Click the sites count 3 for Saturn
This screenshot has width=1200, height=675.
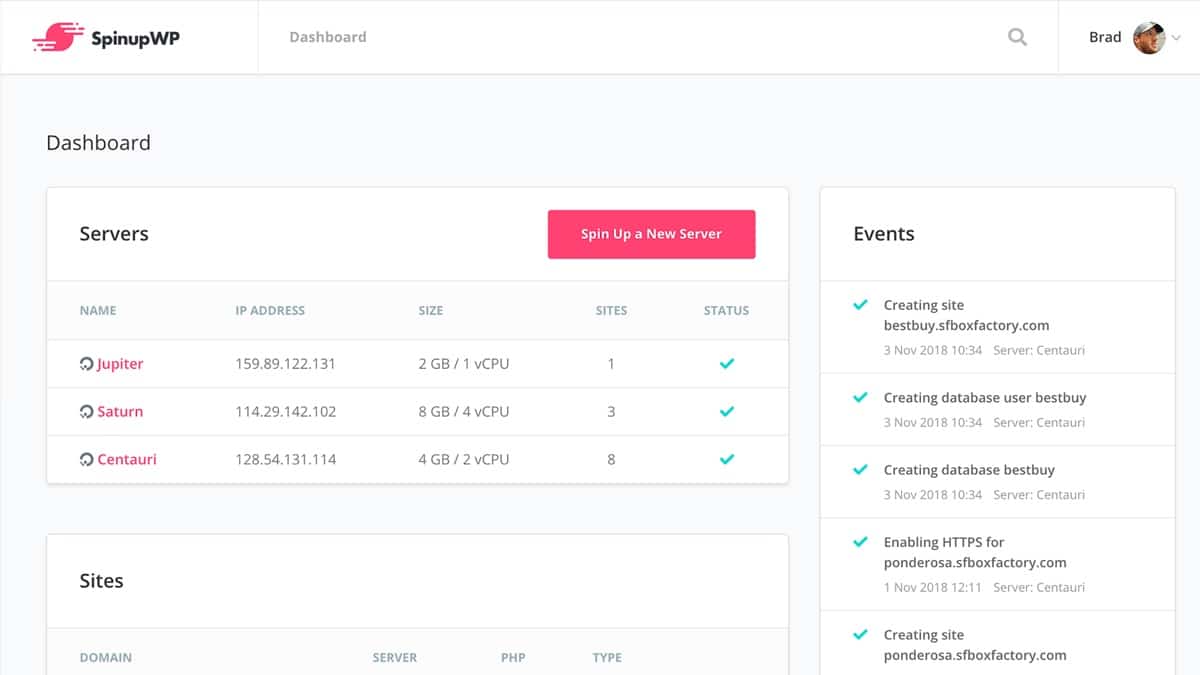coord(611,412)
